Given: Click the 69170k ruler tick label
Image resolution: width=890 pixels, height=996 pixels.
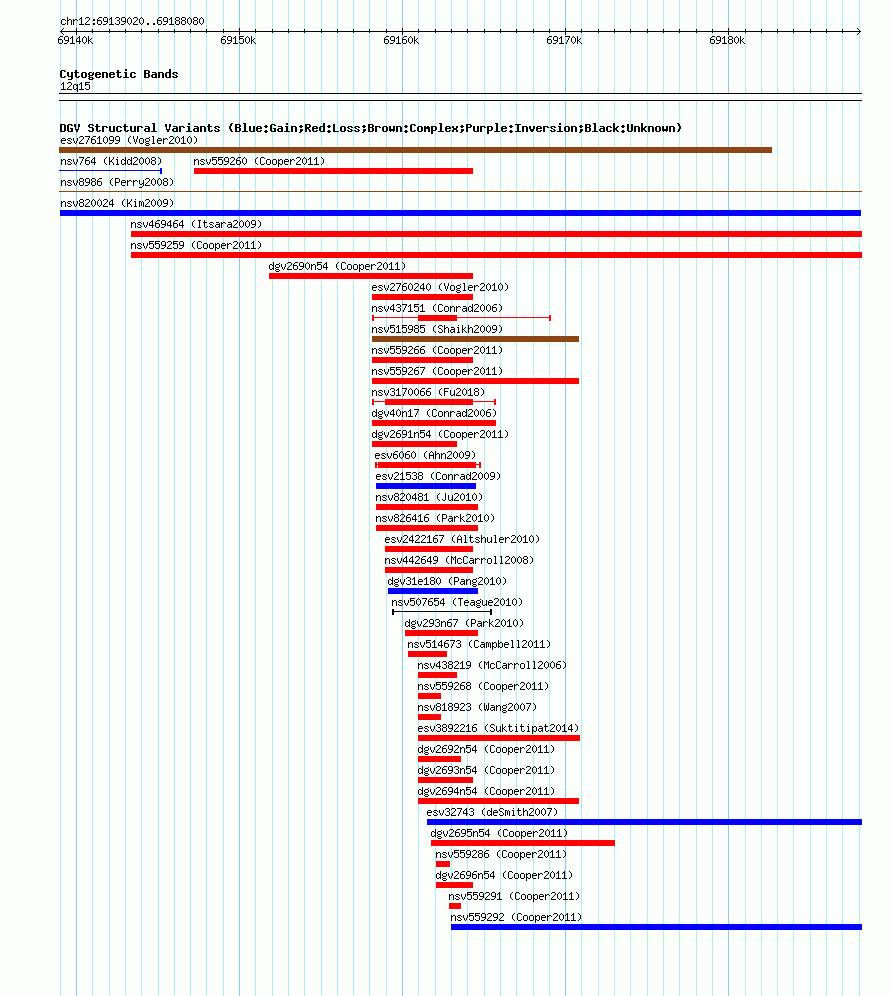Looking at the screenshot, I should pos(564,40).
